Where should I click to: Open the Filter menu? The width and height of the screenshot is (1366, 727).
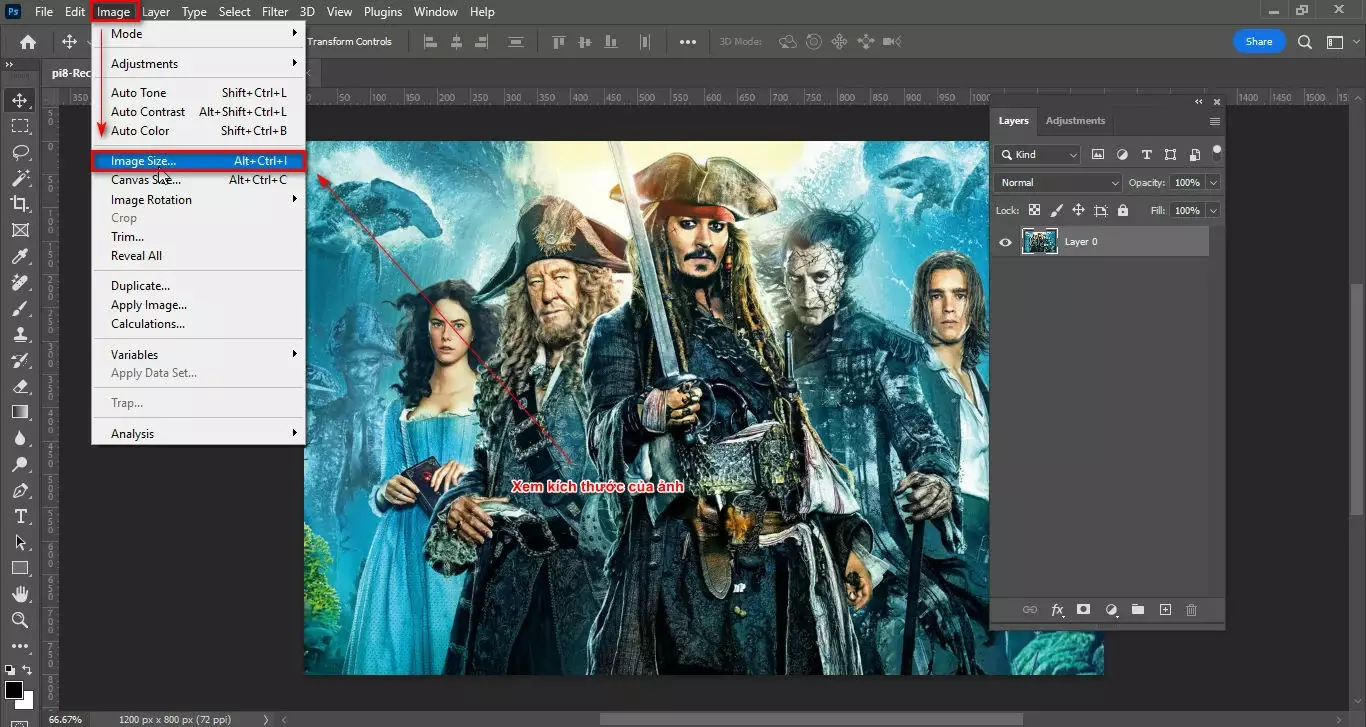(275, 11)
